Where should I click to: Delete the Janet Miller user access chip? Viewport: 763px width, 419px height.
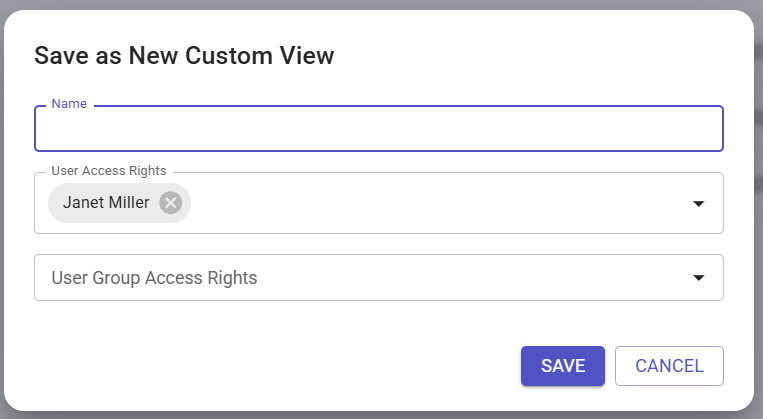click(x=171, y=203)
